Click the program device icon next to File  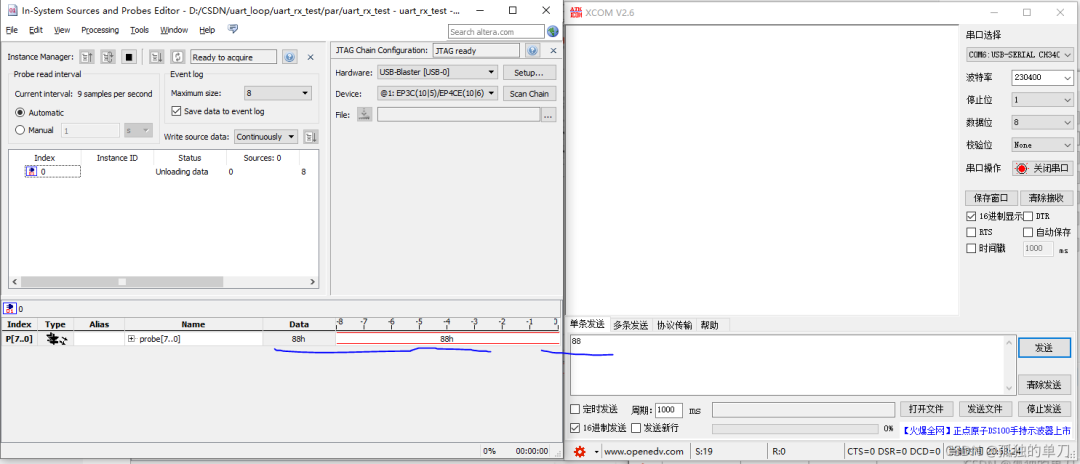click(x=364, y=115)
